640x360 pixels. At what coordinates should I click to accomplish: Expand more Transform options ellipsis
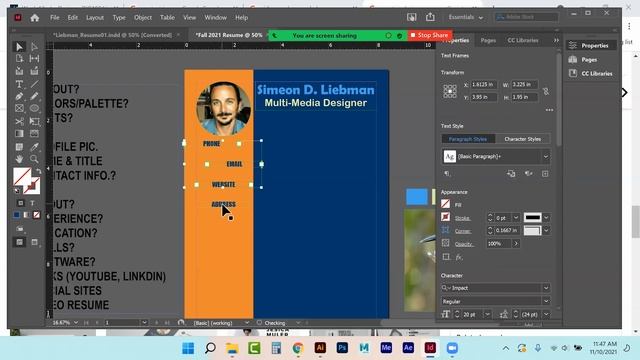[x=549, y=110]
